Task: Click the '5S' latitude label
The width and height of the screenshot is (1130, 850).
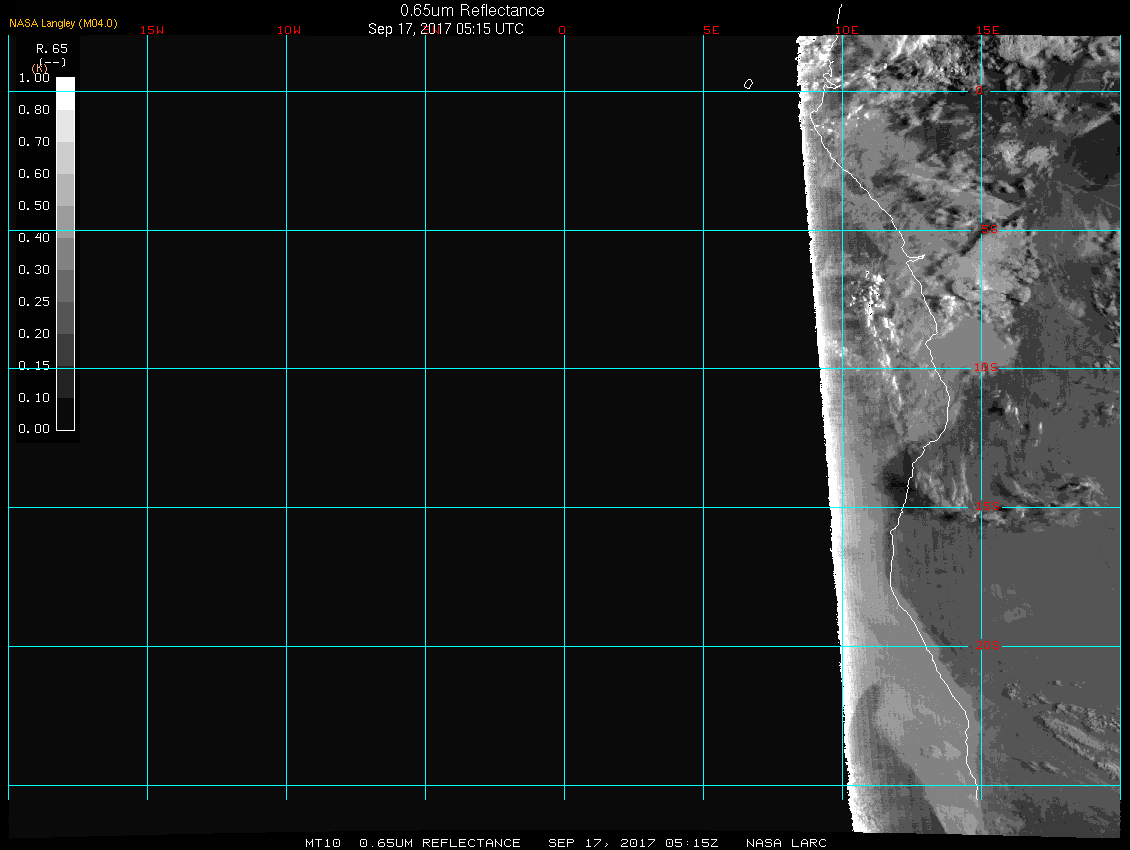Action: tap(989, 229)
